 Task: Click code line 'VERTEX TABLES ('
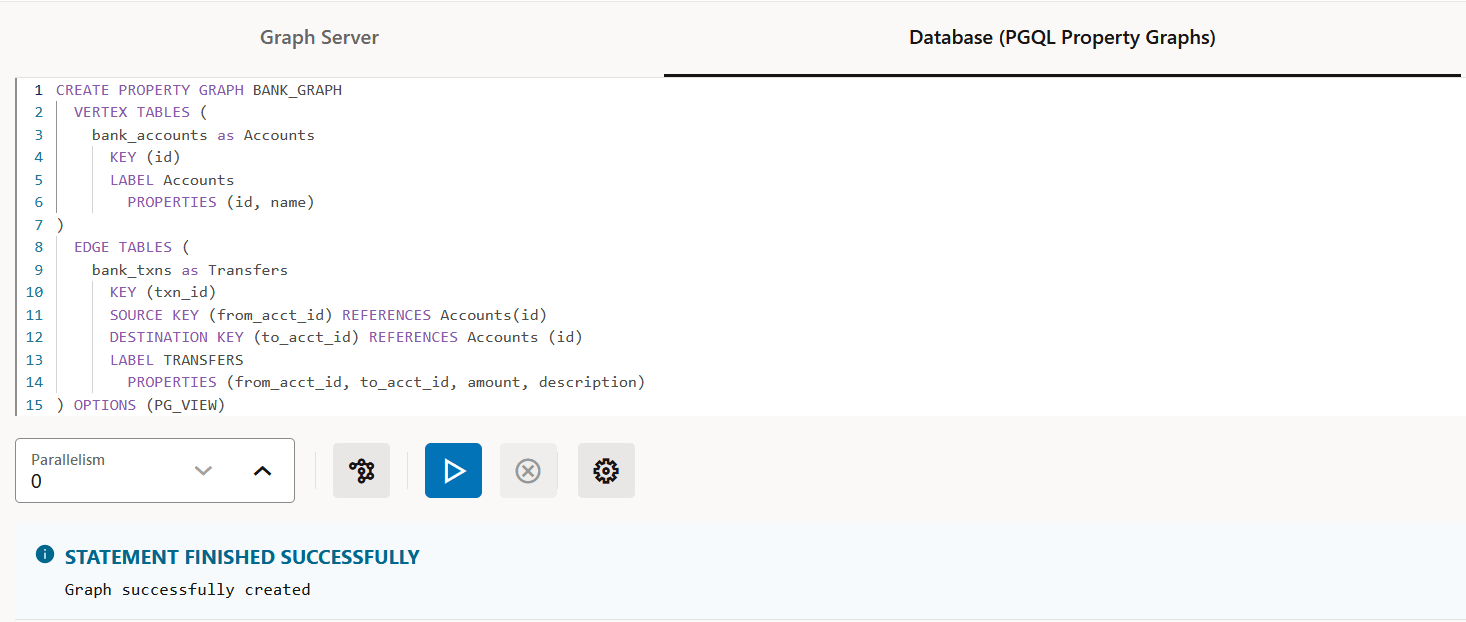[140, 112]
